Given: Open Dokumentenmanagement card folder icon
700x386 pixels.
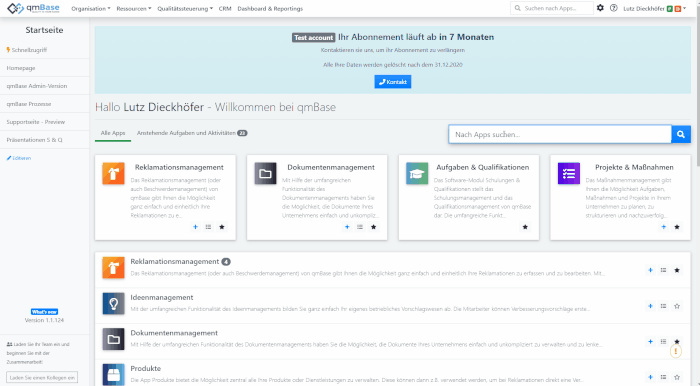Looking at the screenshot, I should [x=265, y=174].
